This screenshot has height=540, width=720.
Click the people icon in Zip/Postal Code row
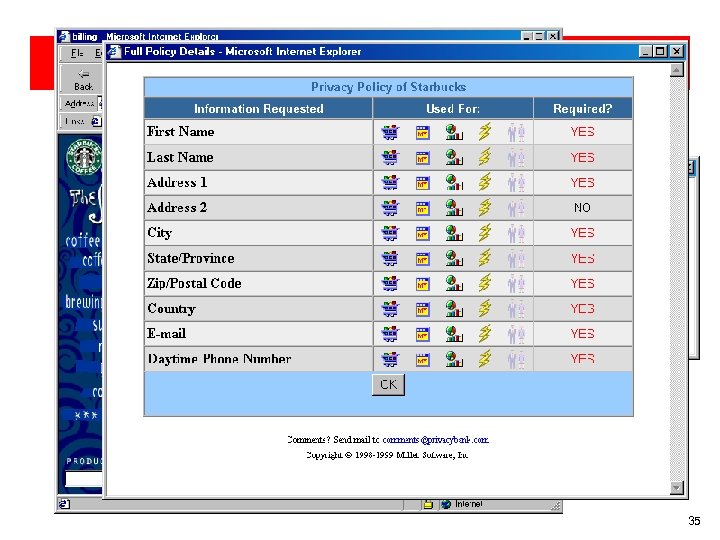pos(517,284)
